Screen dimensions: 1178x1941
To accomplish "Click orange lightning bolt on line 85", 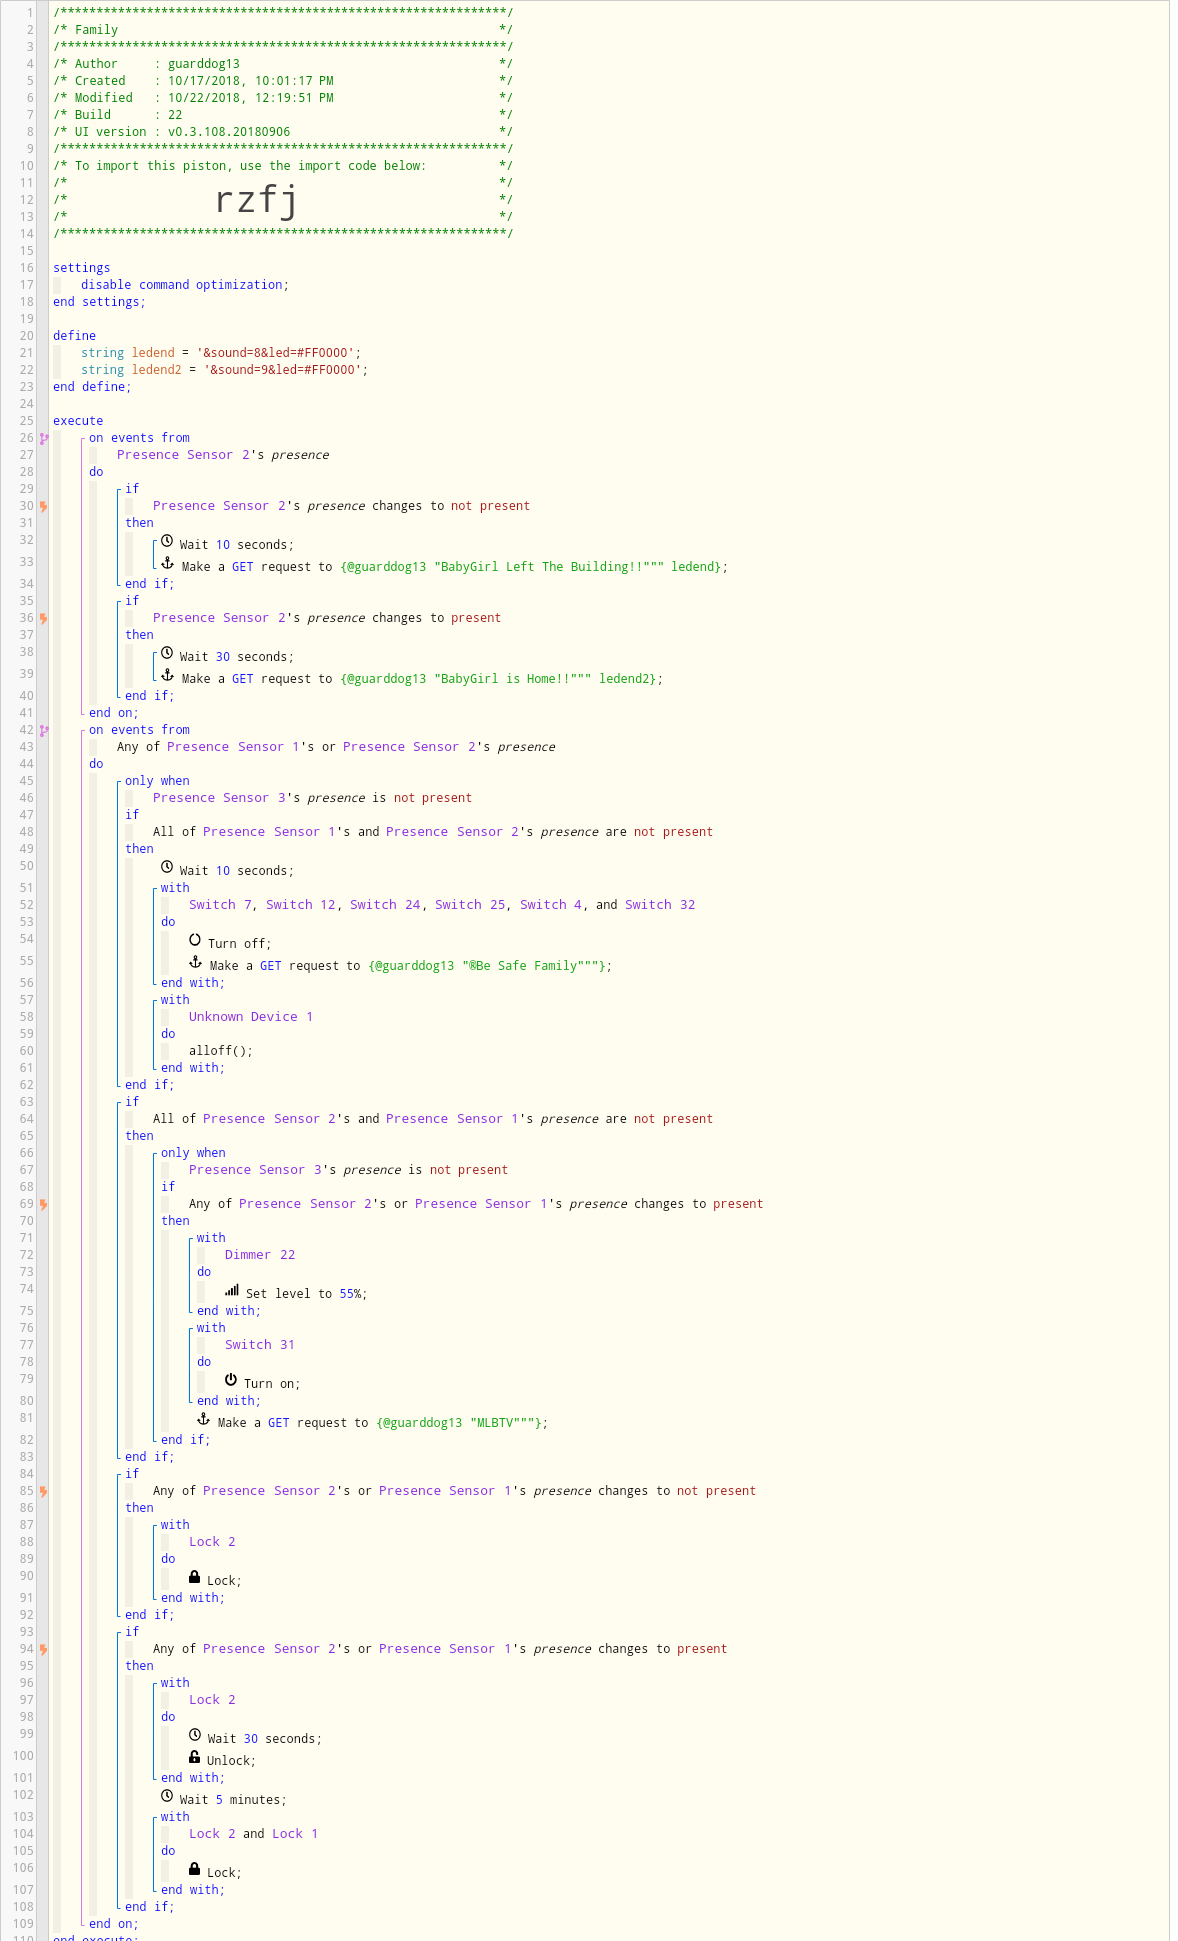I will pyautogui.click(x=43, y=1491).
